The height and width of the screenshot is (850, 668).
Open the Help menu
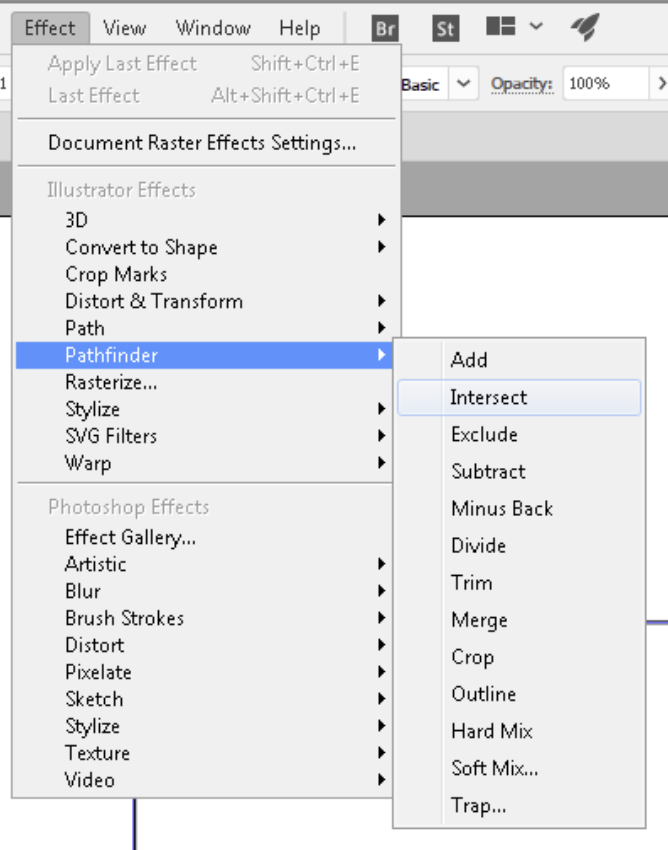pos(299,28)
